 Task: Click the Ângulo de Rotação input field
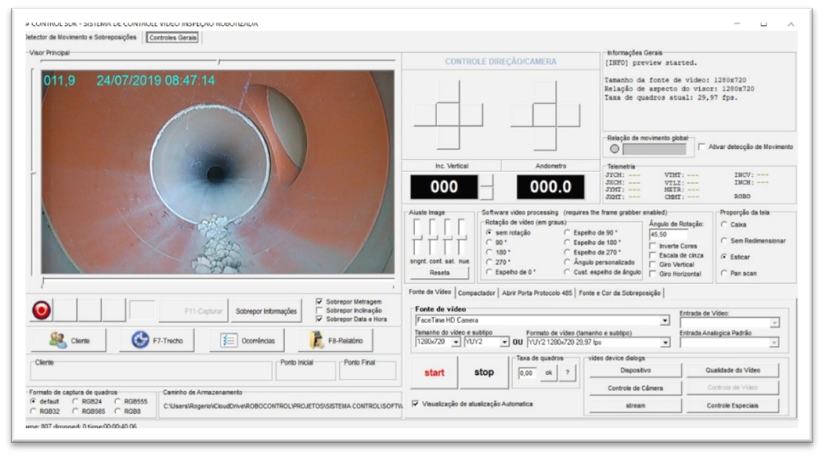tap(668, 234)
